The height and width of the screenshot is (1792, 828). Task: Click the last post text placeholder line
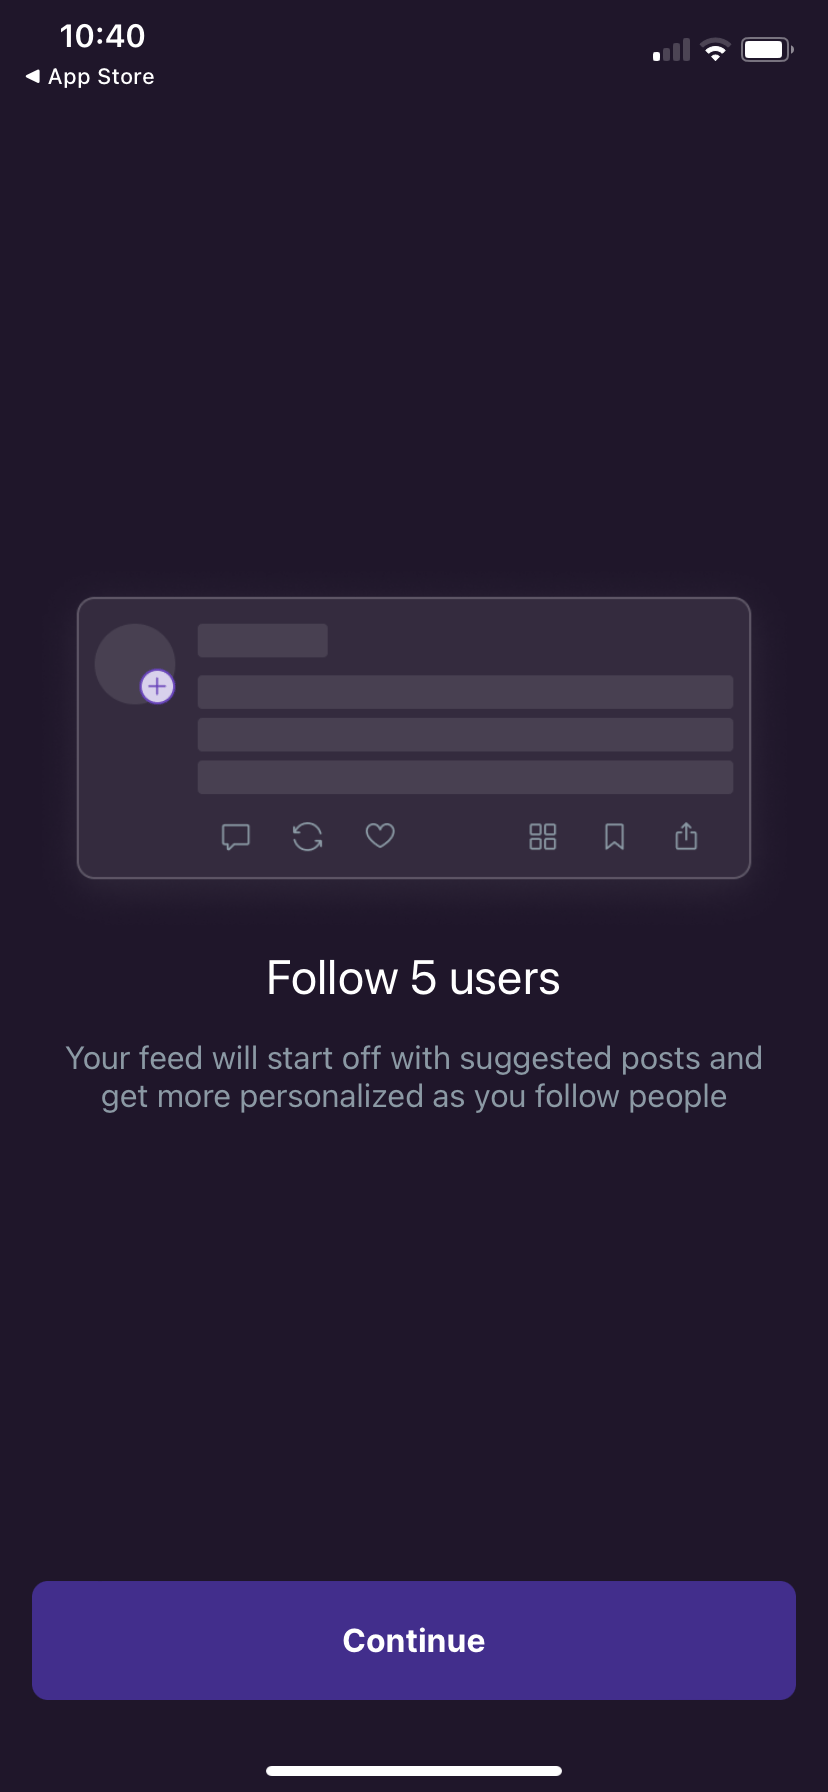tap(465, 777)
